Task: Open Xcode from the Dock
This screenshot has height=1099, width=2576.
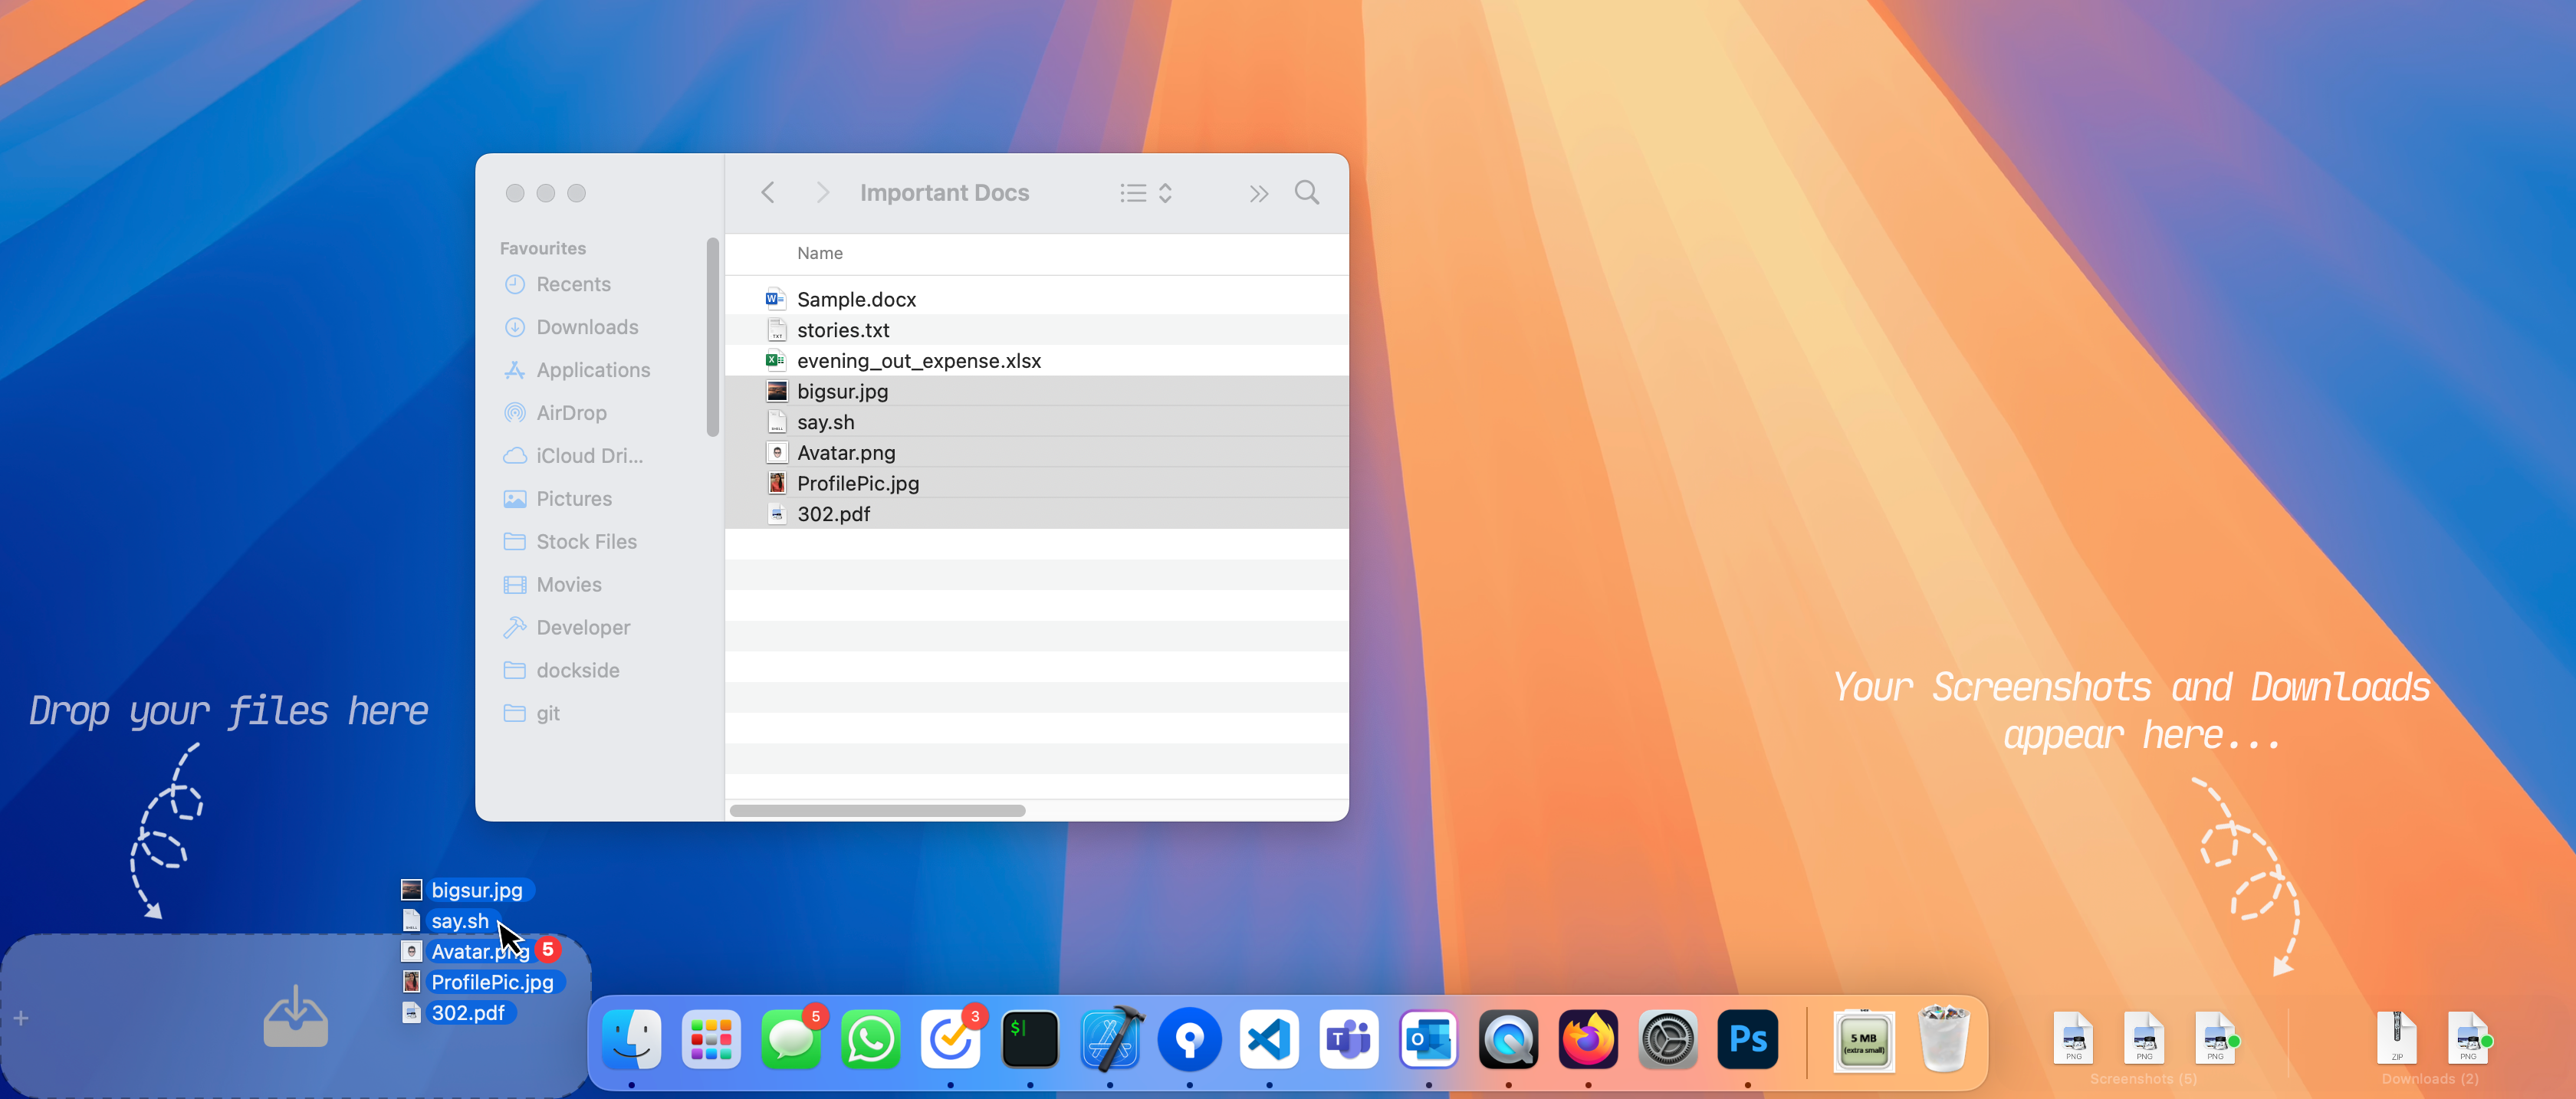Action: pos(1110,1040)
